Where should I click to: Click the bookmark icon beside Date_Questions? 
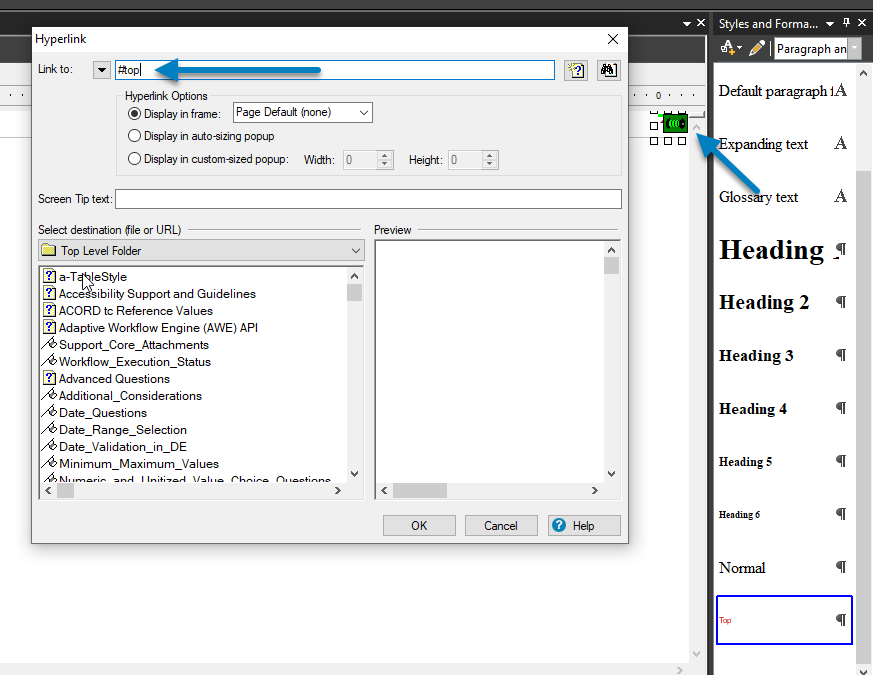click(x=50, y=412)
